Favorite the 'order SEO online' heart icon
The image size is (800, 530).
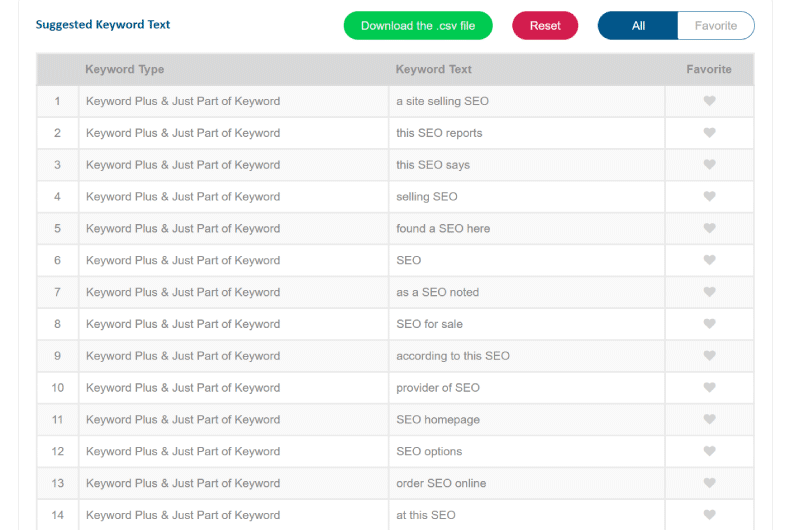(x=709, y=483)
